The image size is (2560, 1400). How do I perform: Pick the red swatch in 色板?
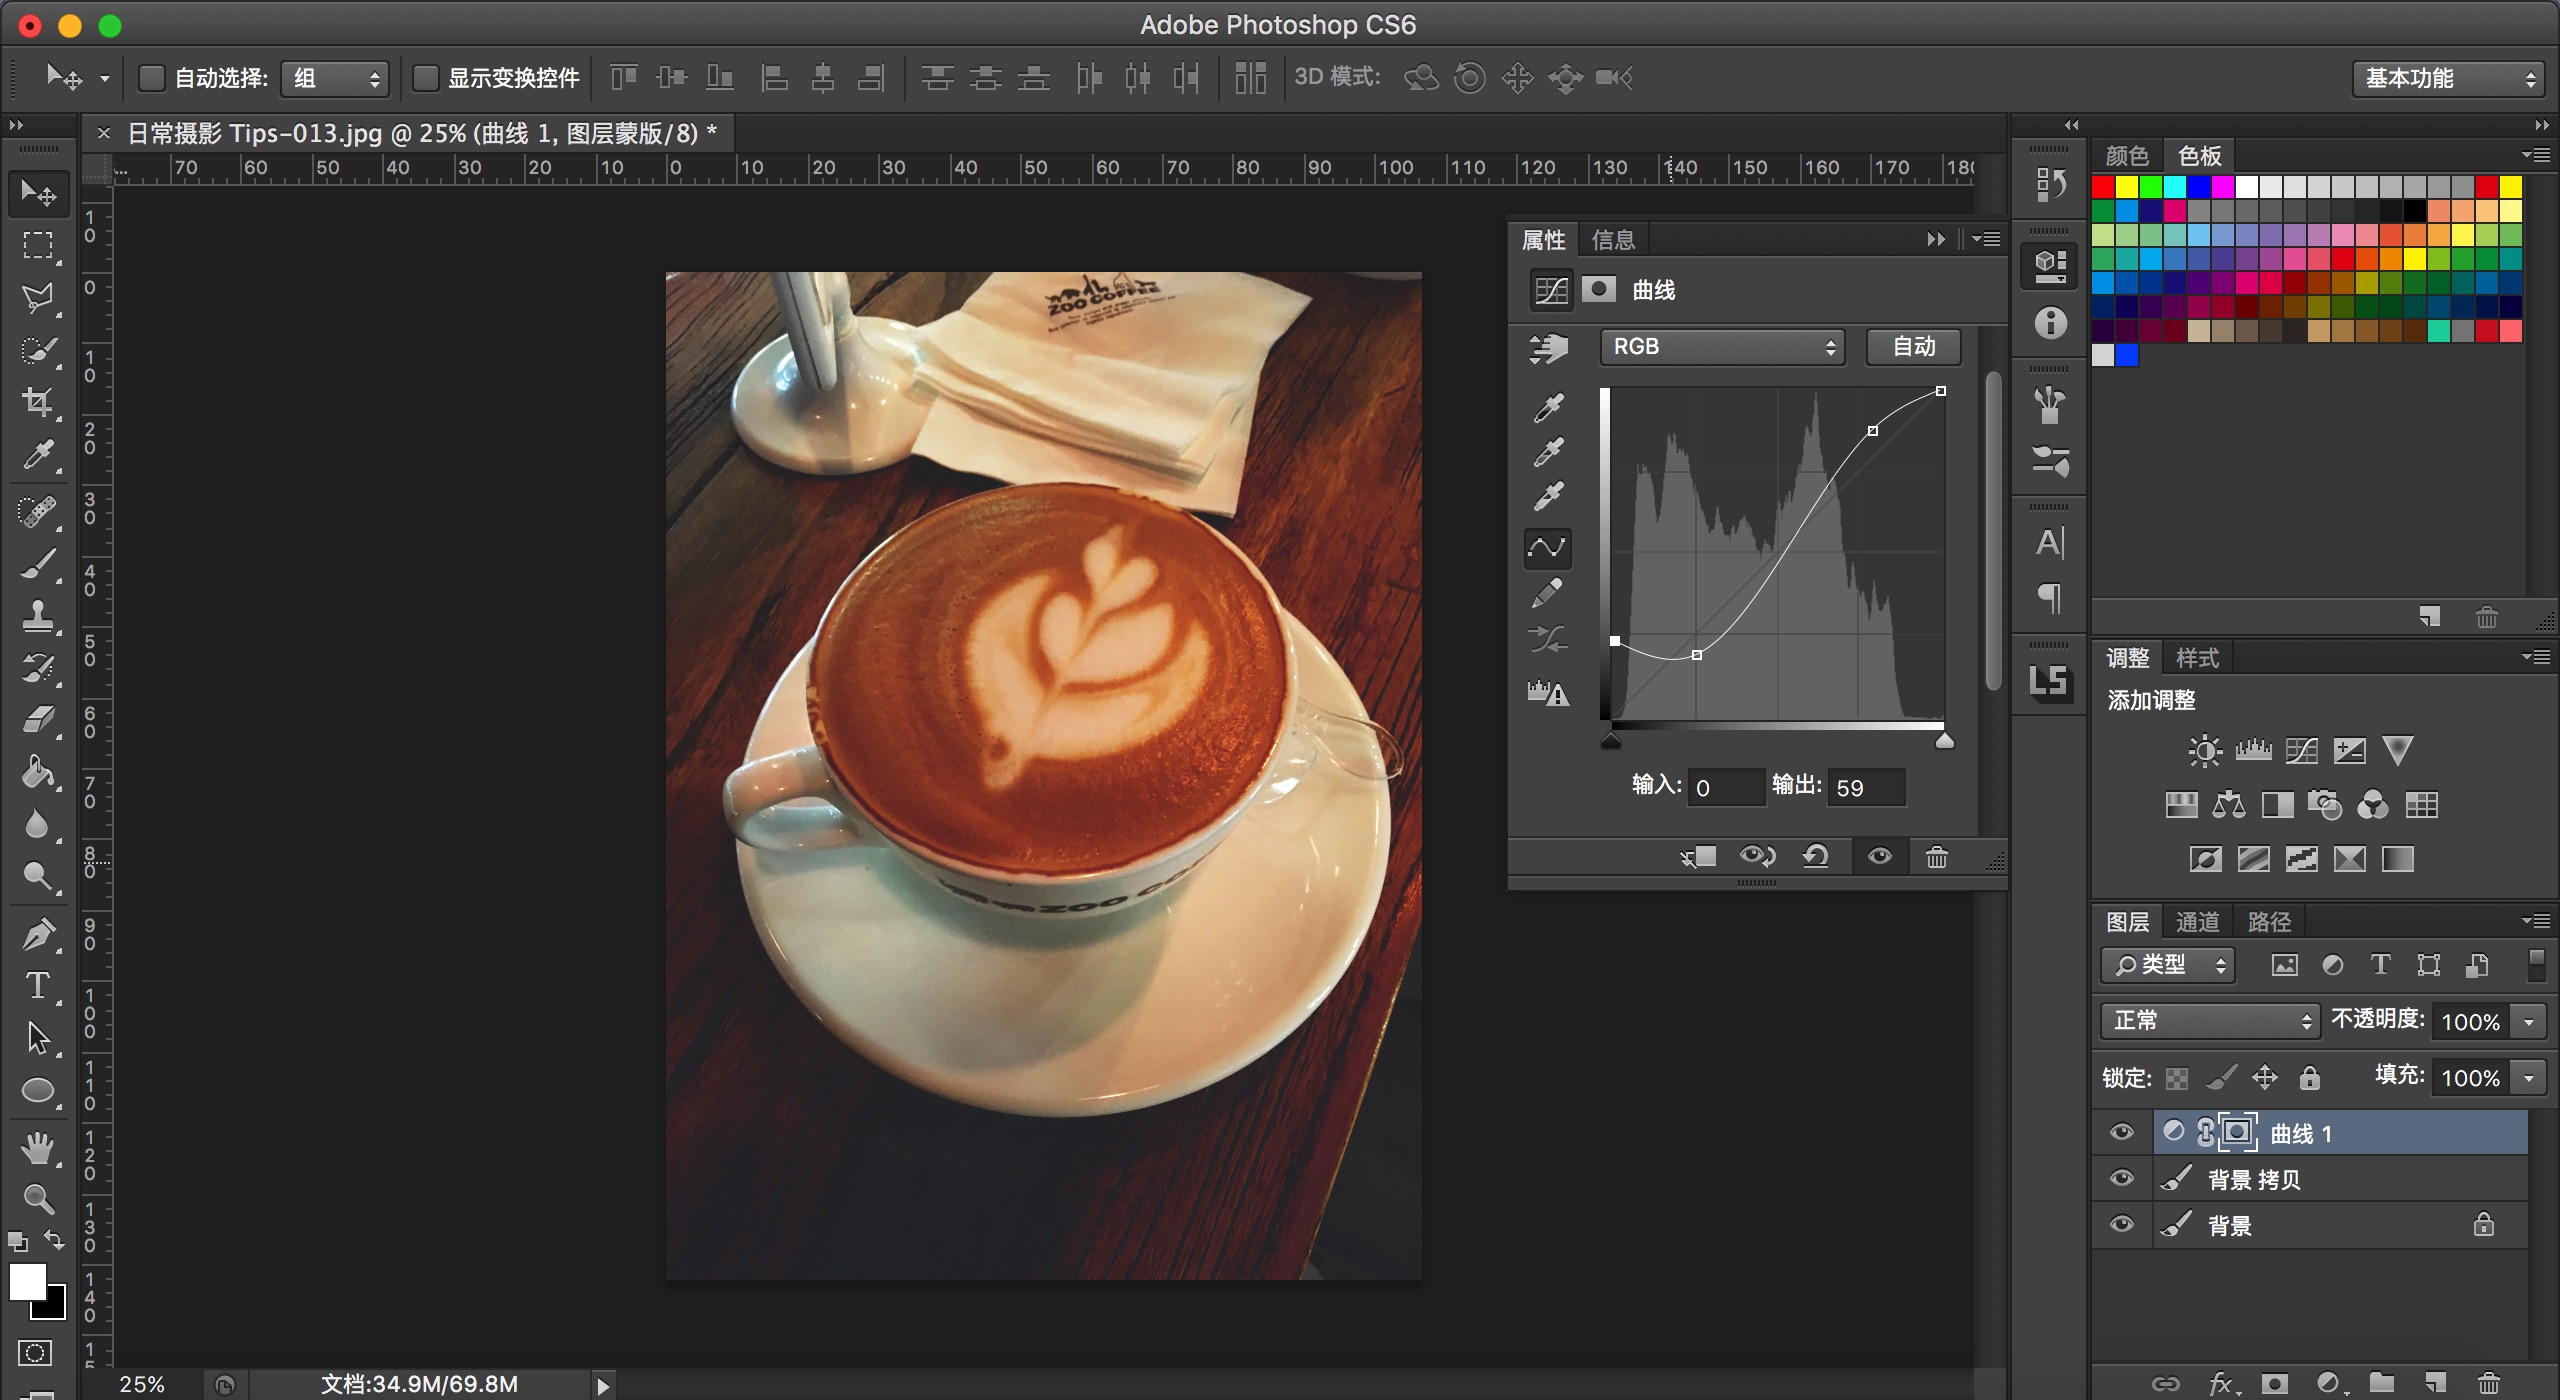[x=2103, y=187]
